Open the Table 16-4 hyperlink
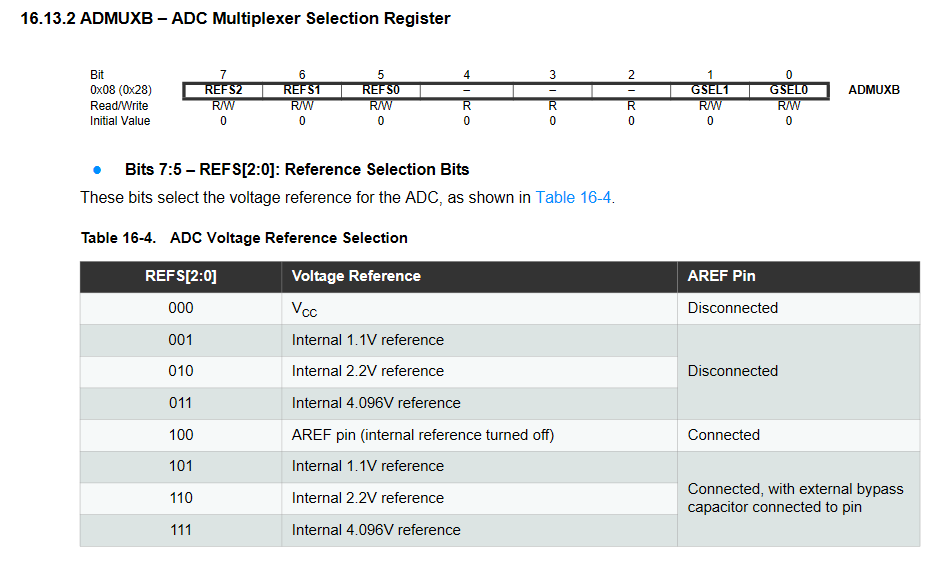This screenshot has height=565, width=948. click(x=573, y=198)
